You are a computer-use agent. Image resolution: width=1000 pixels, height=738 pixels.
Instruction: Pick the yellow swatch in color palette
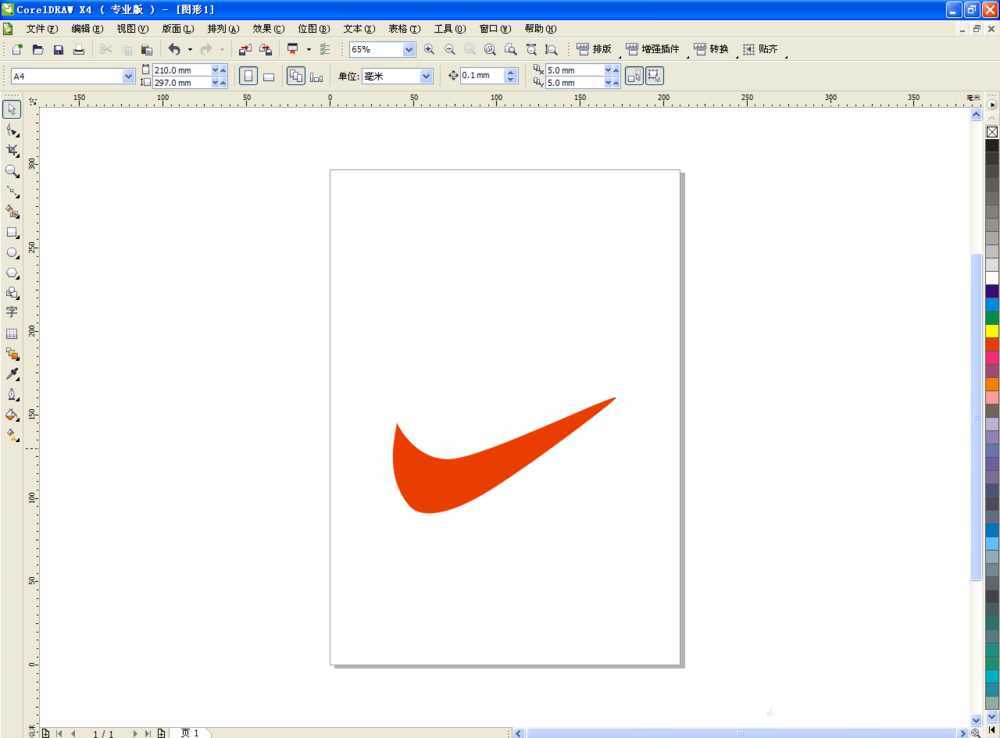click(x=992, y=331)
